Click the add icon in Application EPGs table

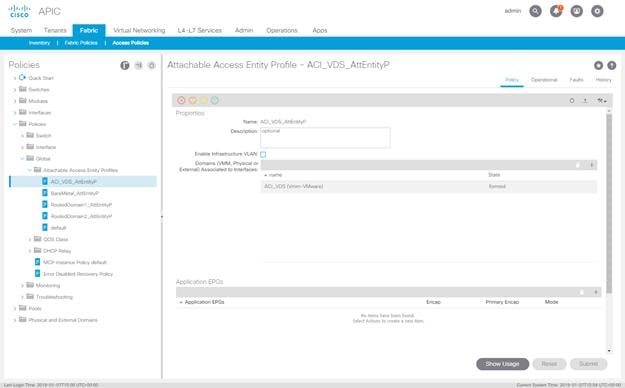596,292
